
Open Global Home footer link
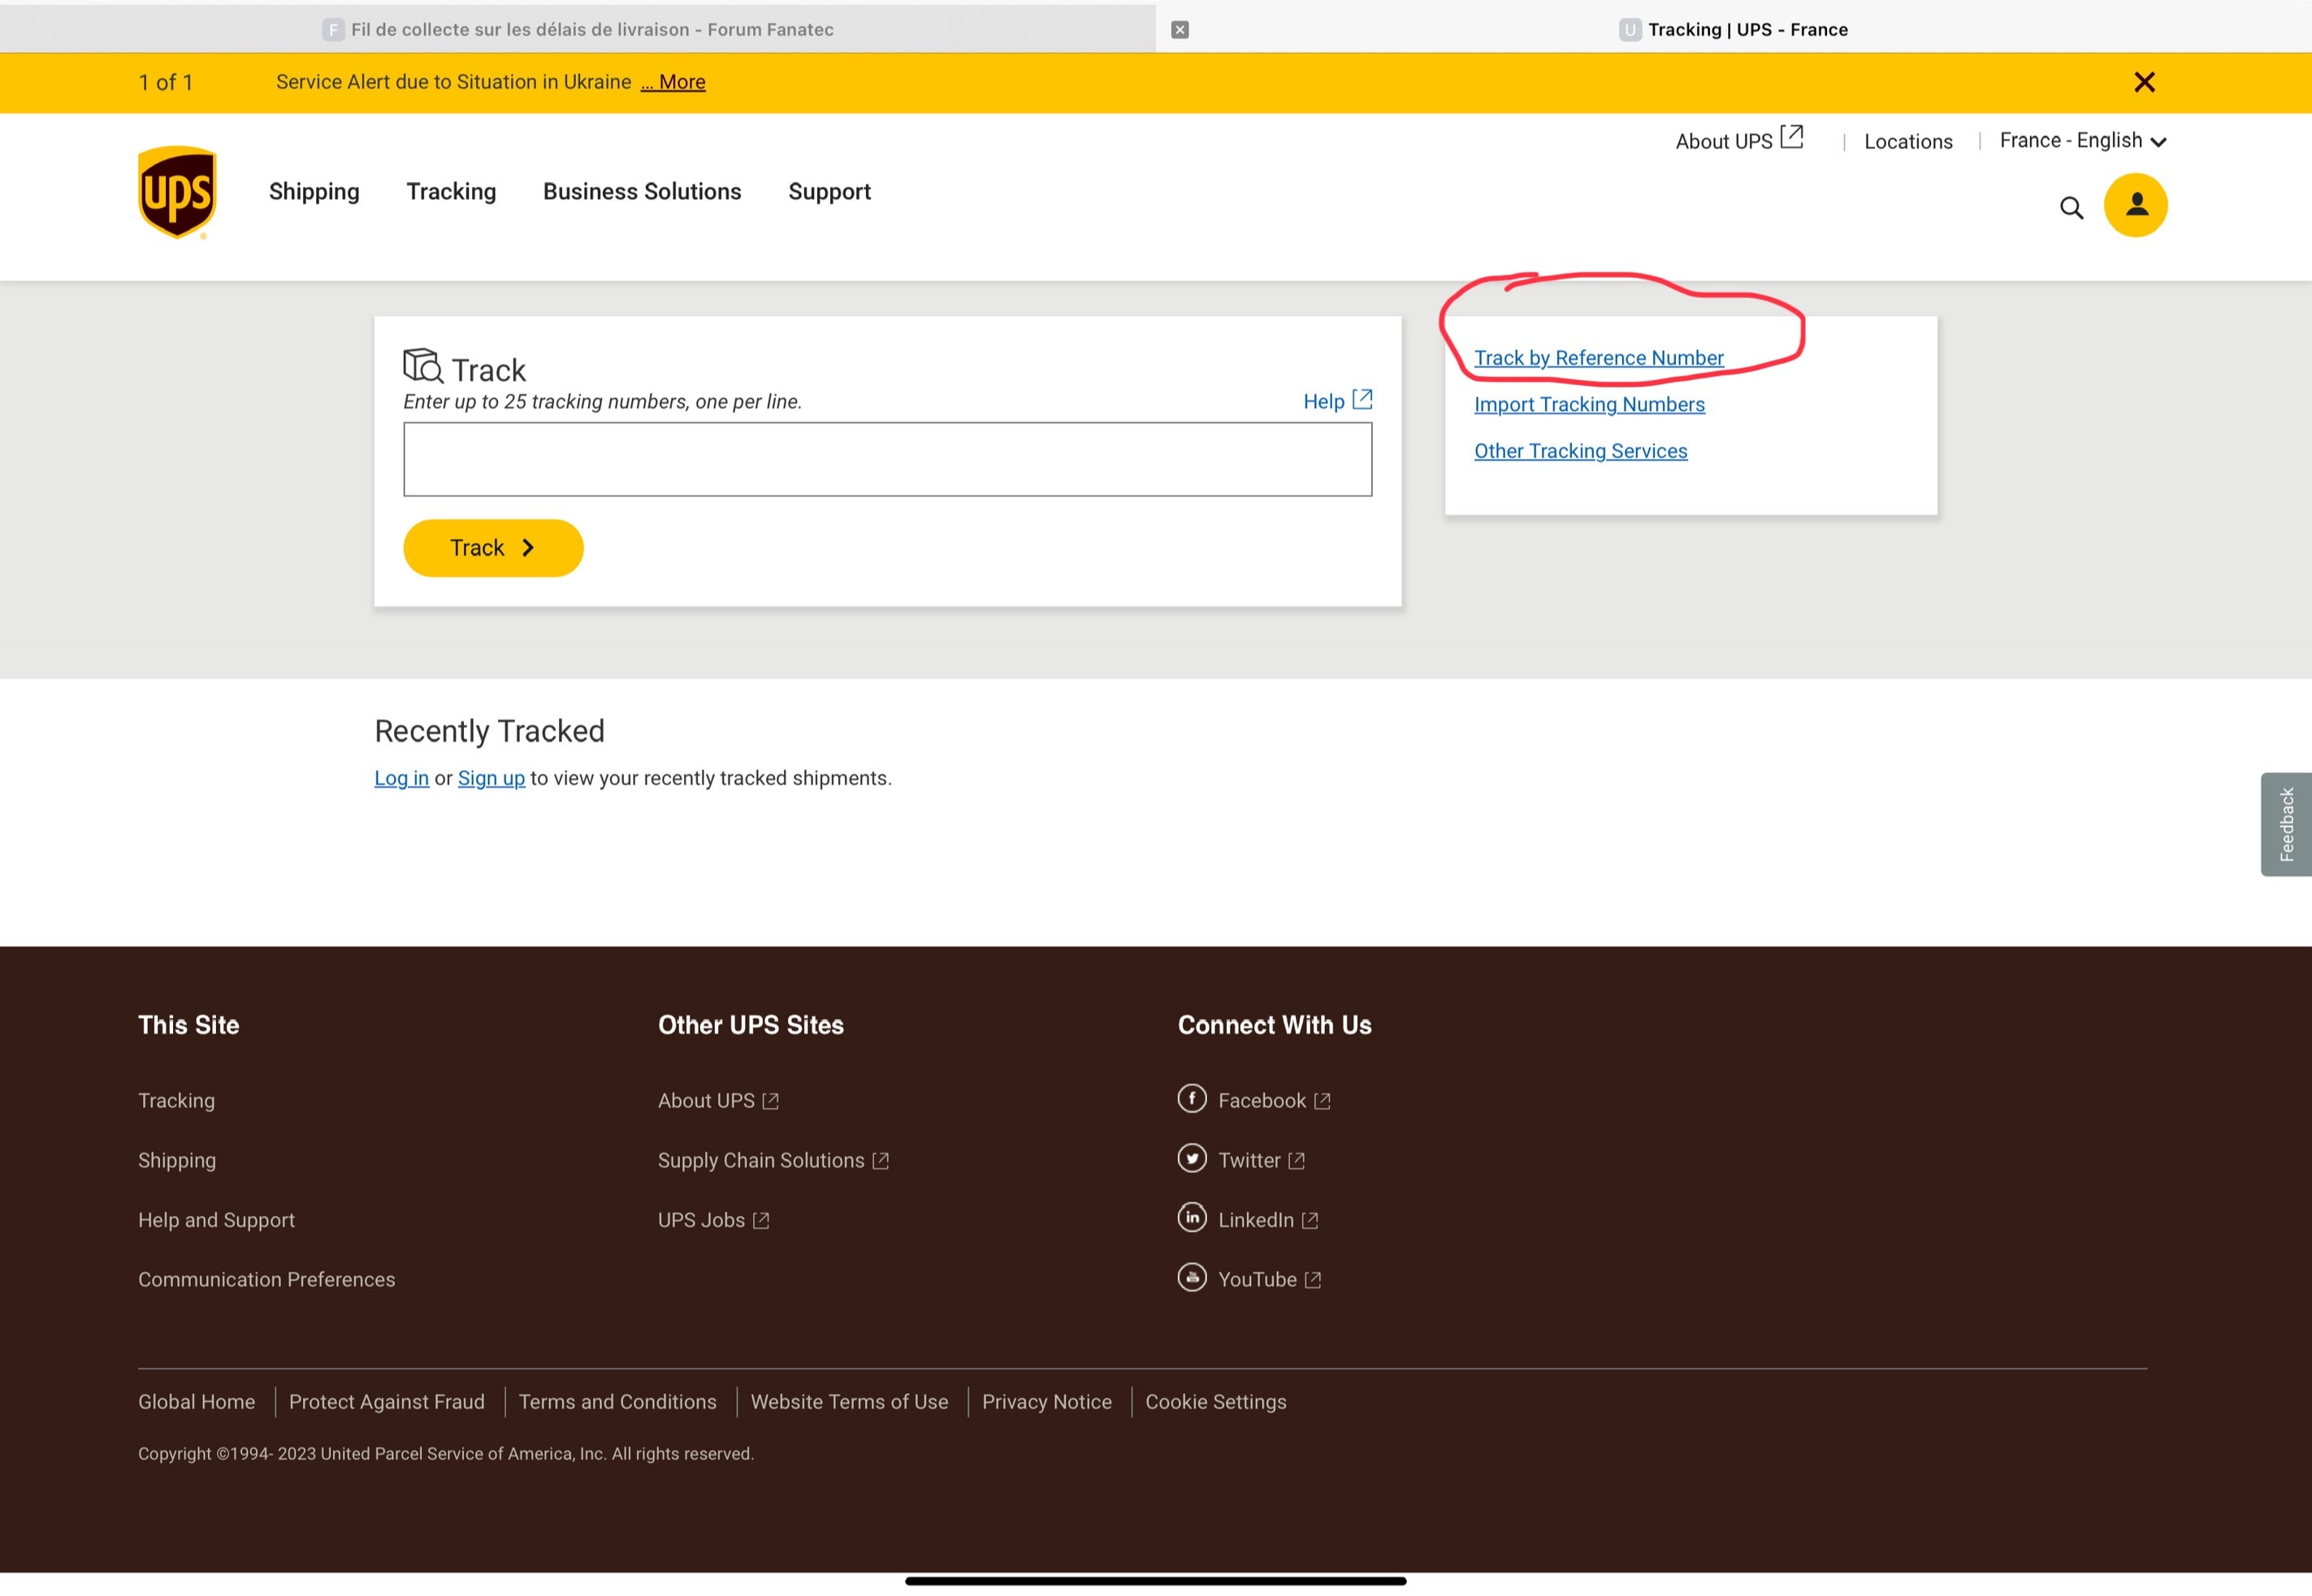coord(196,1401)
